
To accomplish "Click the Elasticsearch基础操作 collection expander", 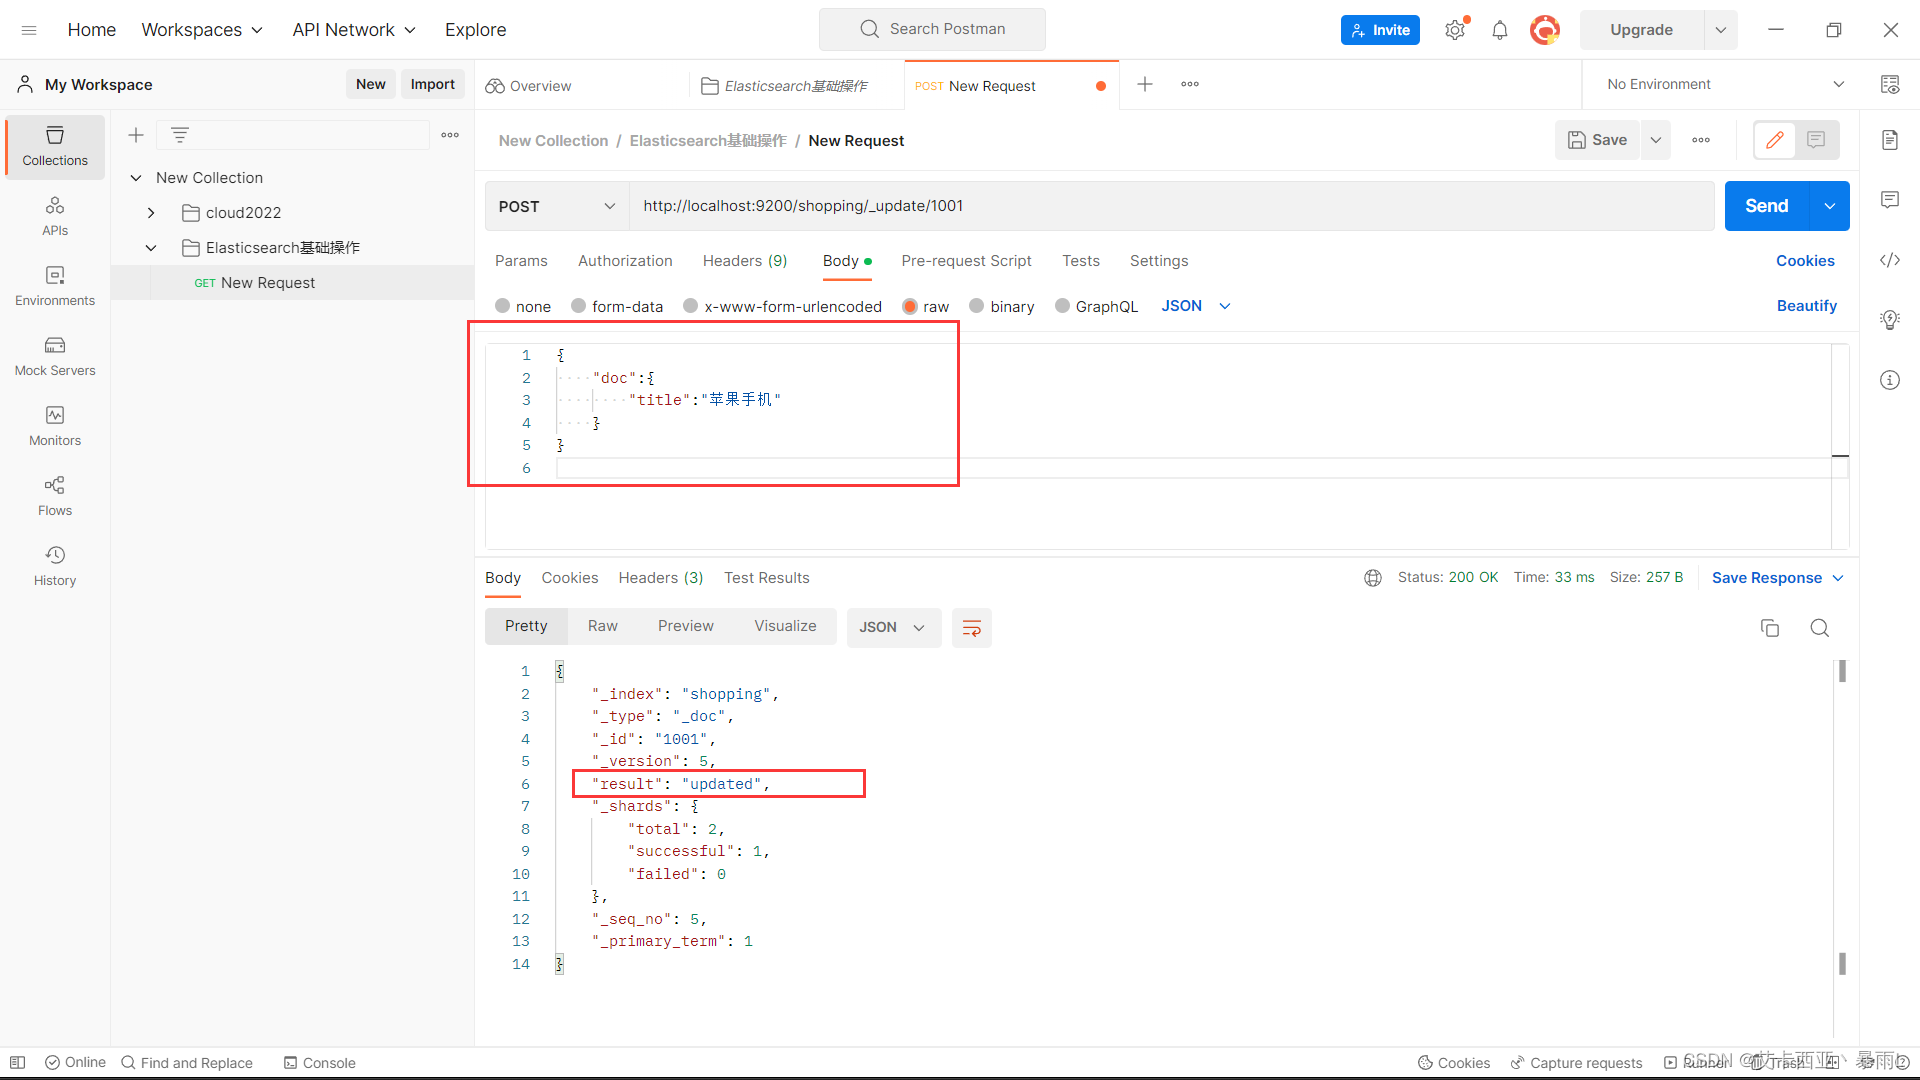I will tap(149, 247).
